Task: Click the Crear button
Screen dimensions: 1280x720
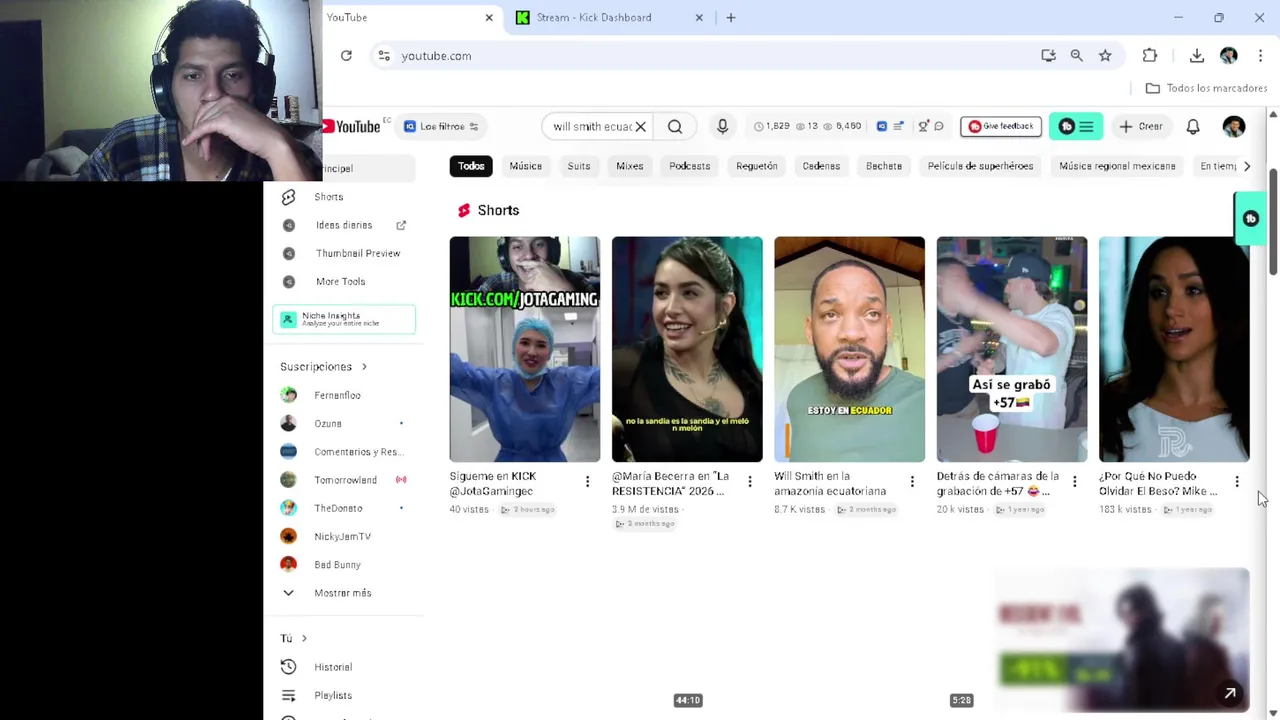Action: pyautogui.click(x=1141, y=126)
